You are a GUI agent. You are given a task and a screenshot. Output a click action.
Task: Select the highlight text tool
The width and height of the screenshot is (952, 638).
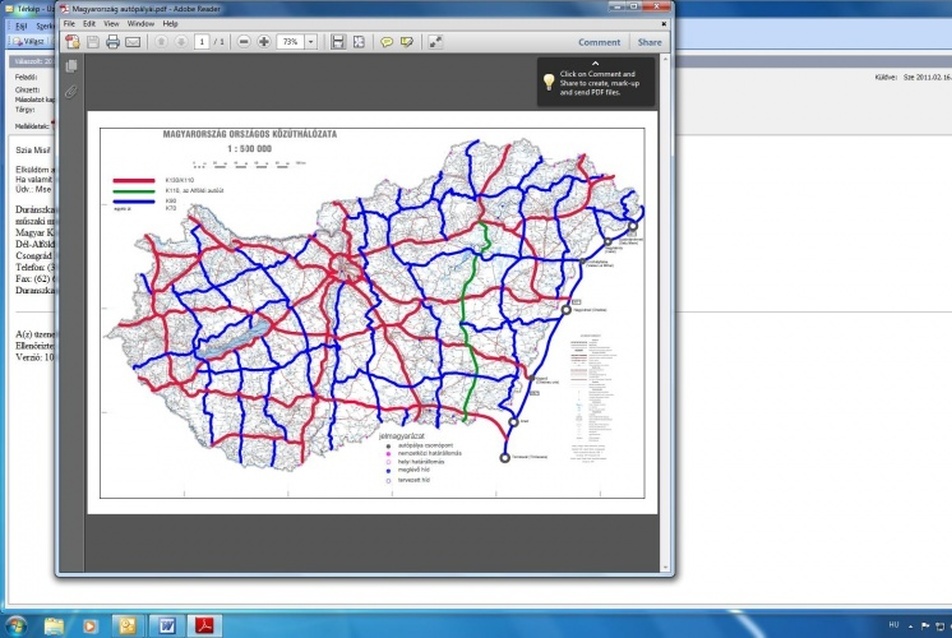point(407,42)
